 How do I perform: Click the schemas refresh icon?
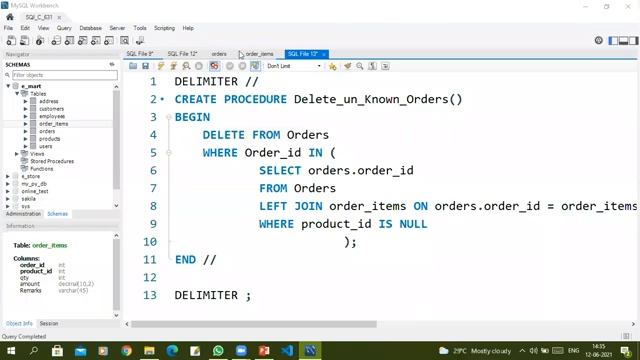pyautogui.click(x=112, y=64)
